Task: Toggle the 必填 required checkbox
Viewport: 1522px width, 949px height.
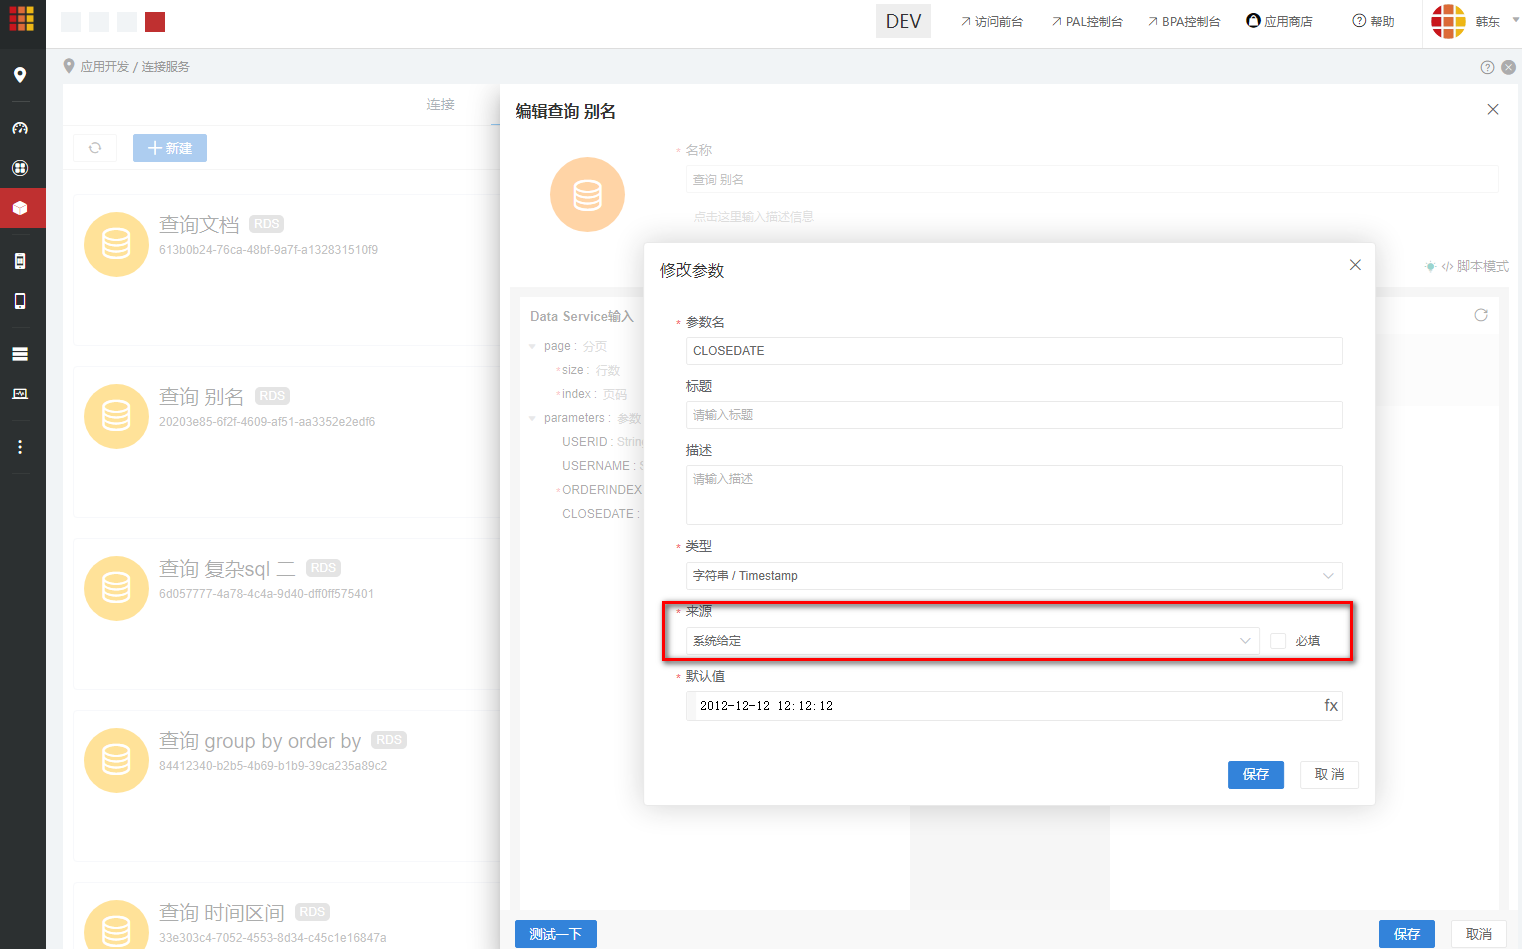Action: click(x=1277, y=640)
